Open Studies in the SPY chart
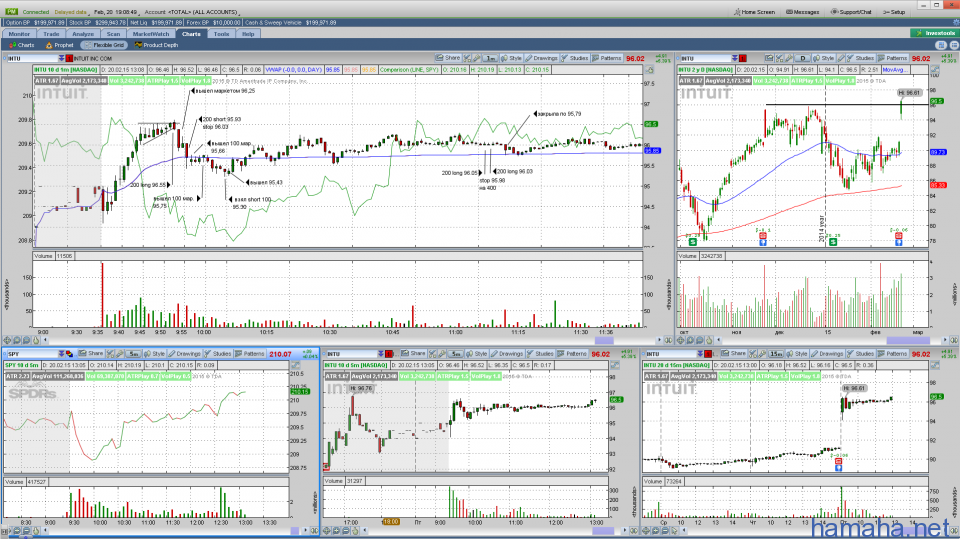The width and height of the screenshot is (960, 539). (218, 353)
